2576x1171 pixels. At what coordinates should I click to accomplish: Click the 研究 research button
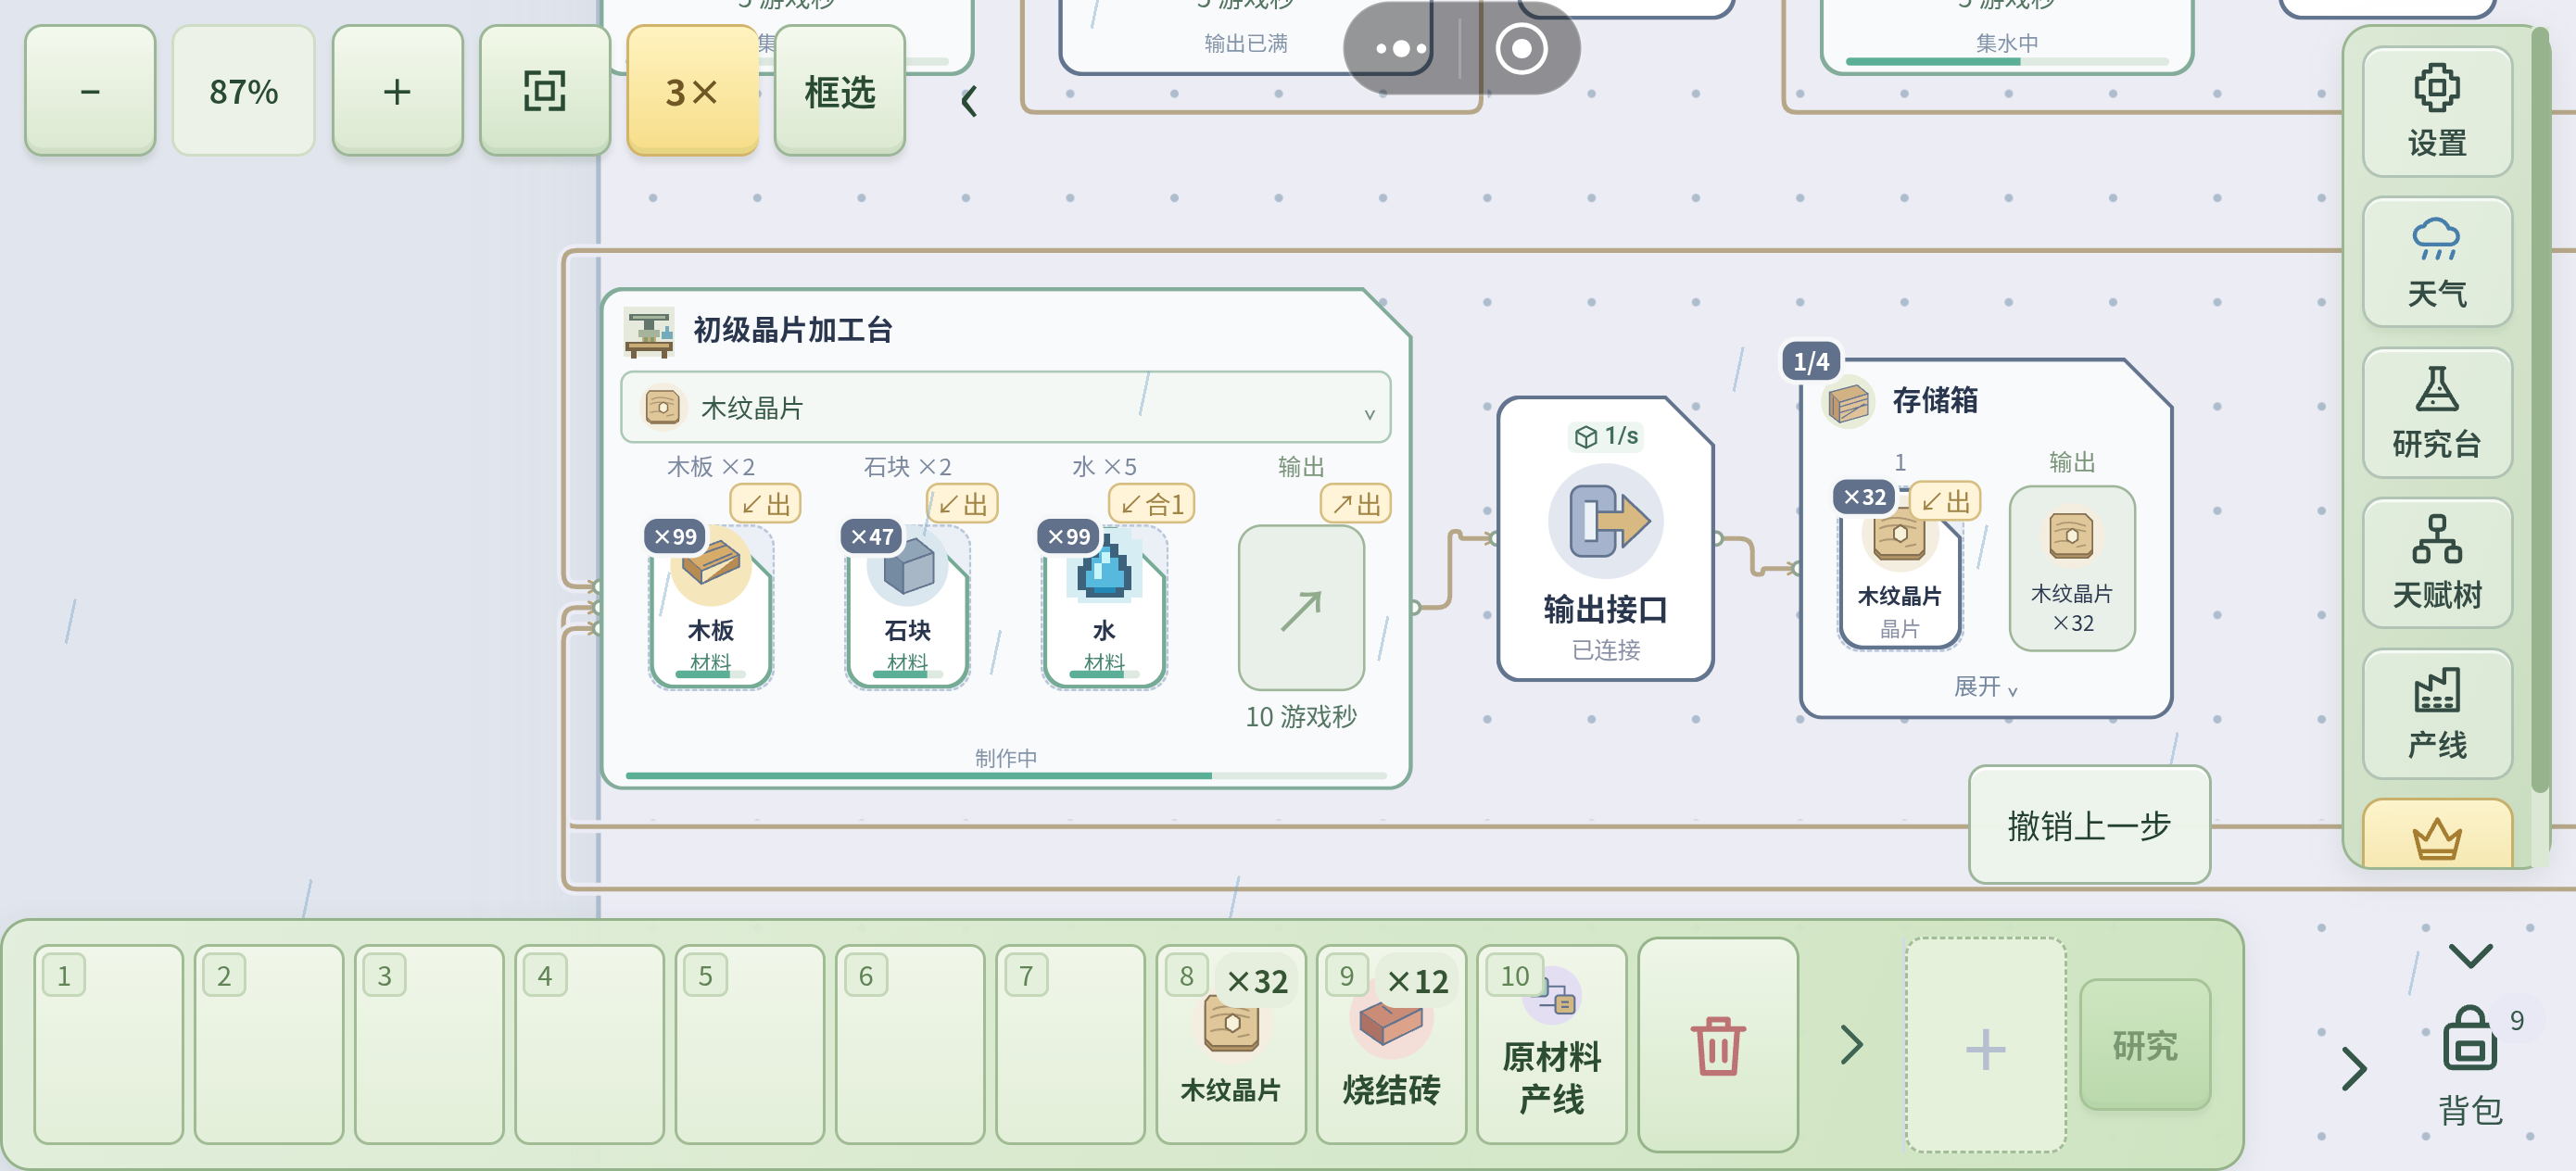click(x=2145, y=1045)
